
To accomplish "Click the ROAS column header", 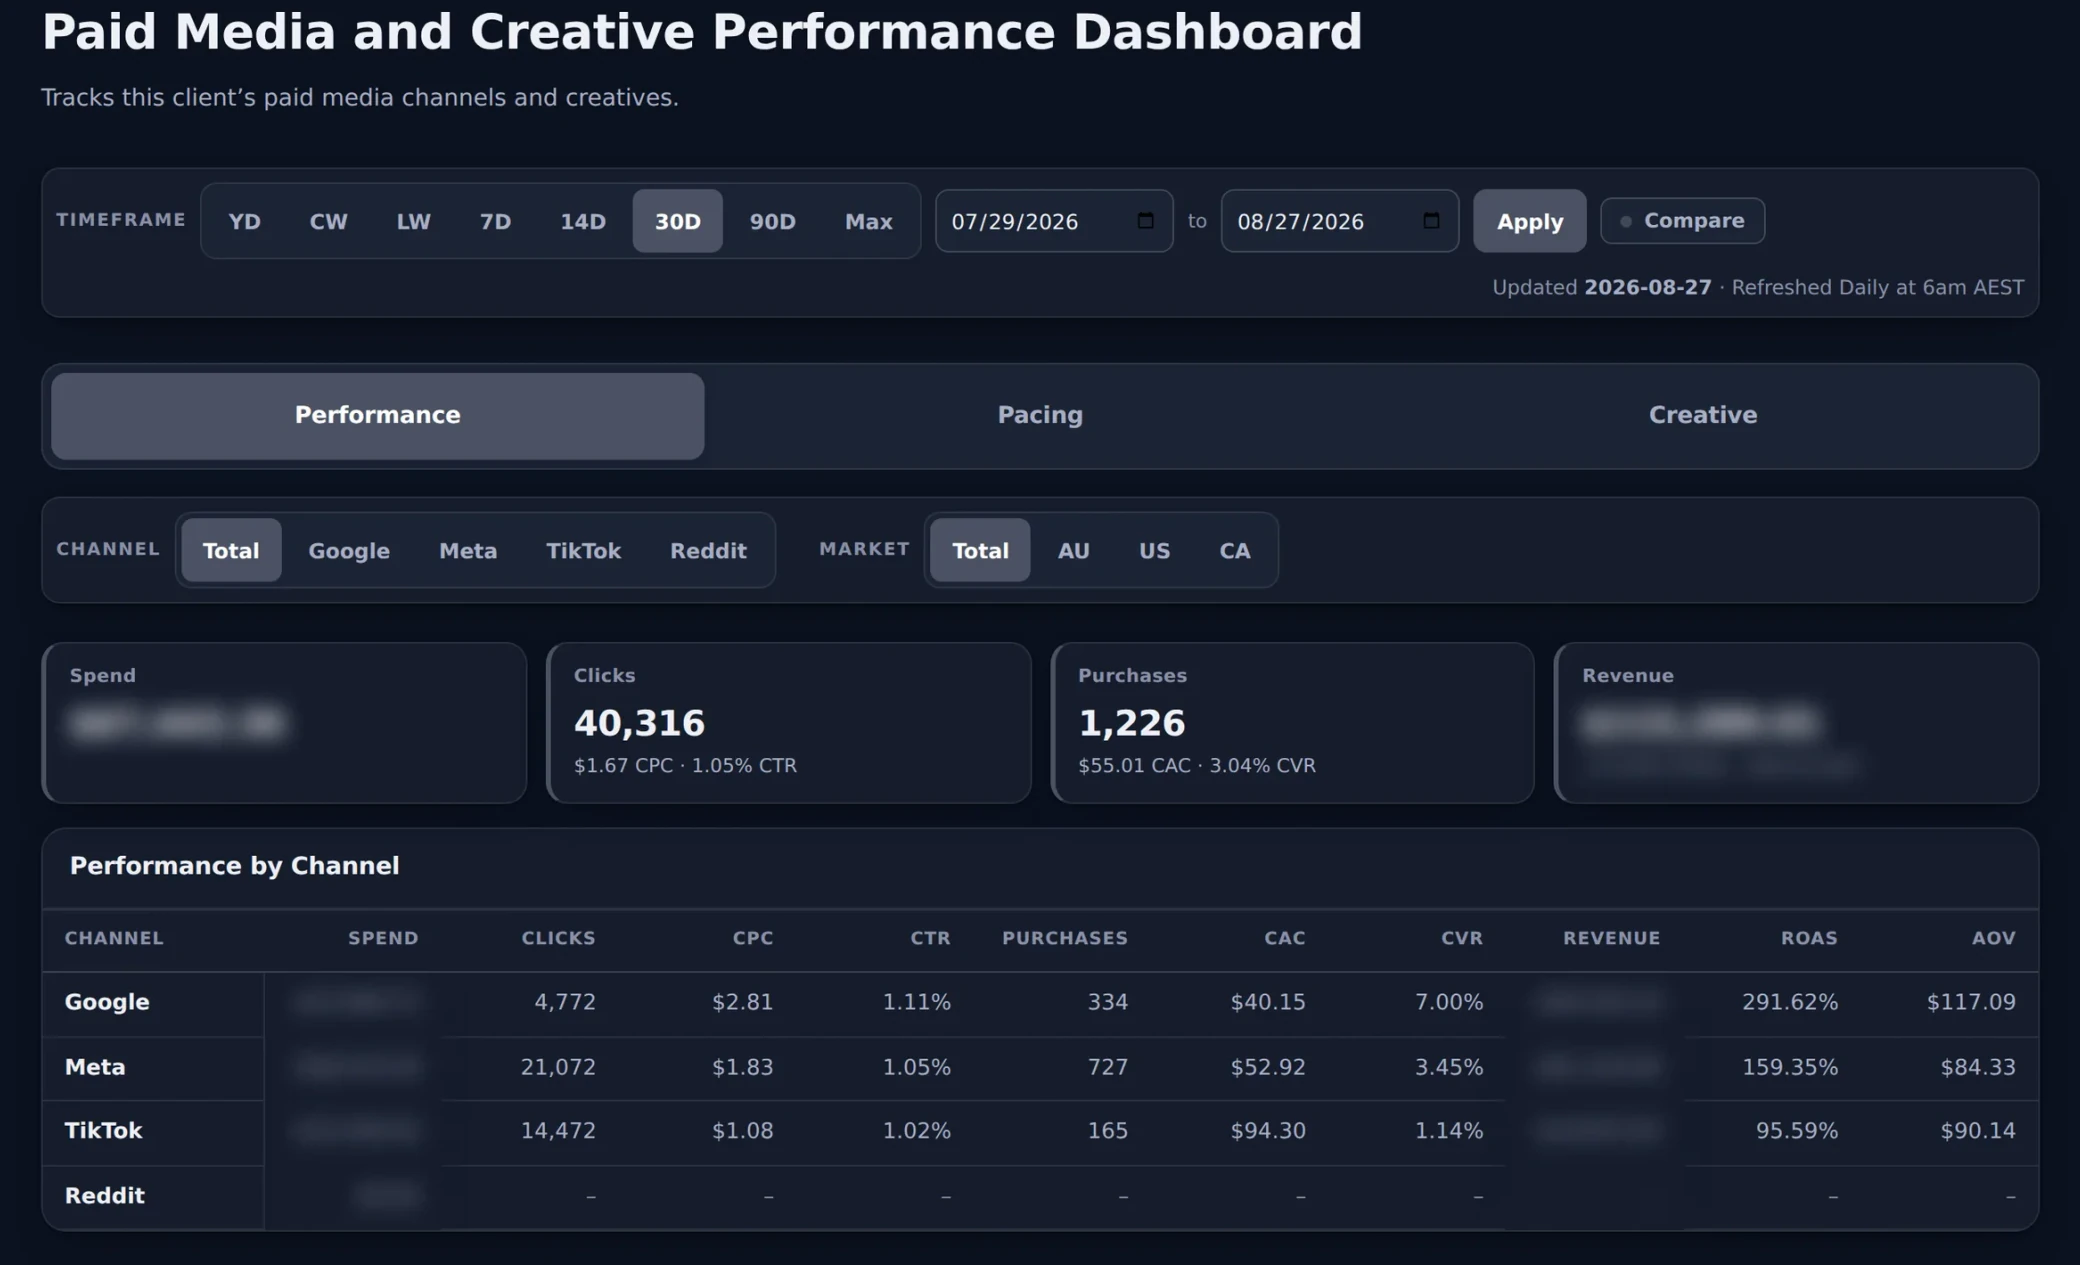I will pos(1809,938).
